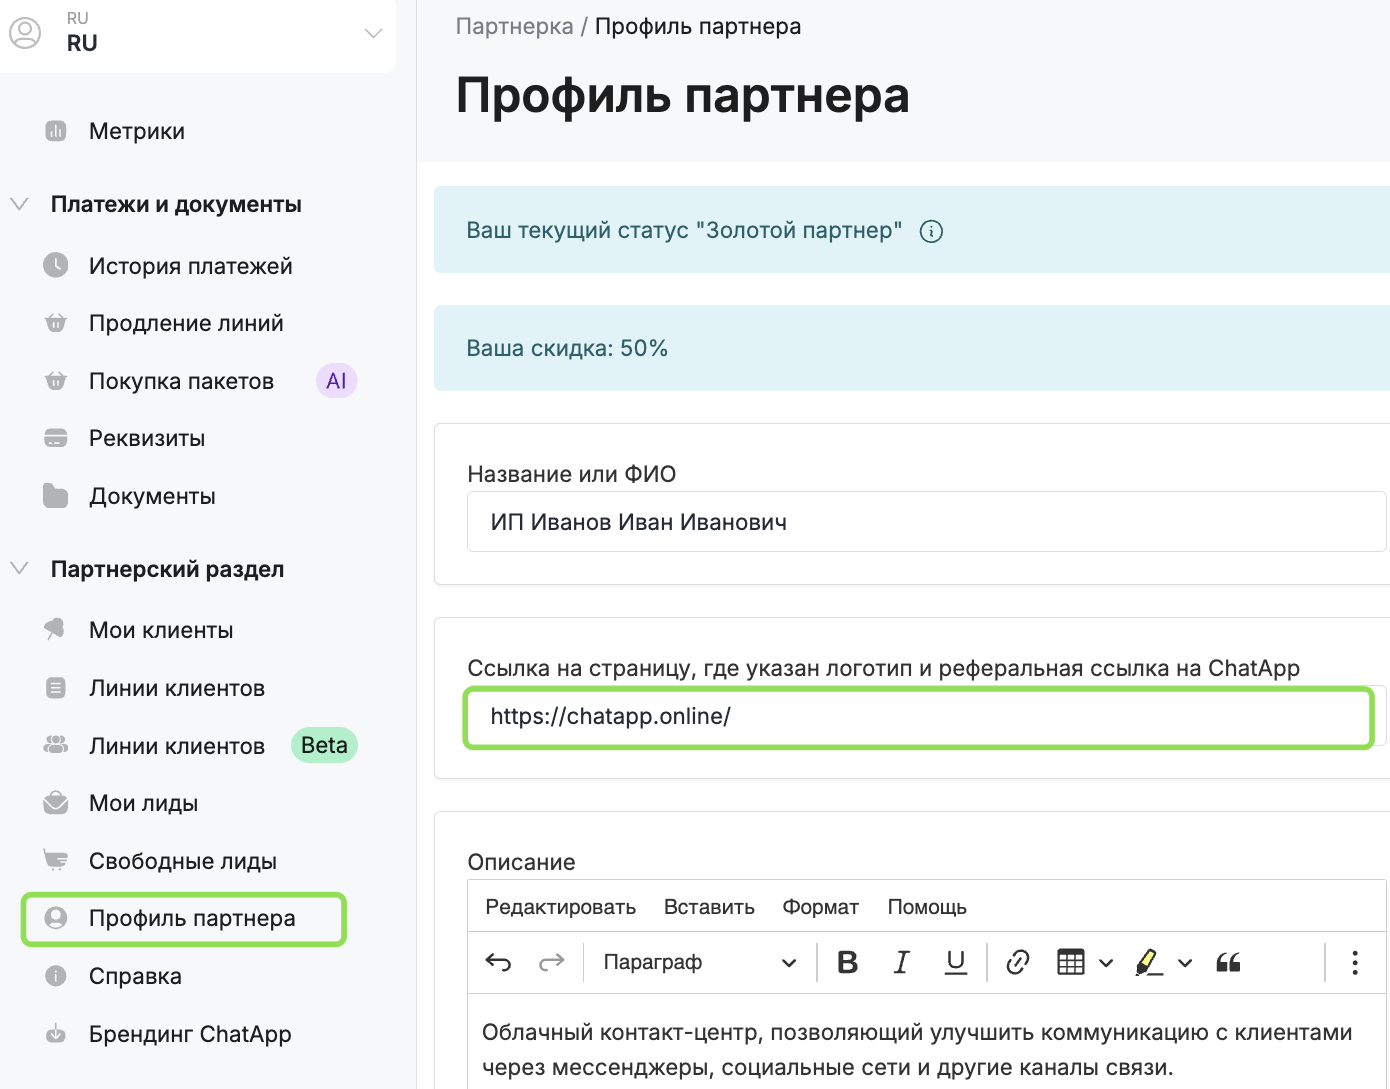Image resolution: width=1390 pixels, height=1089 pixels.
Task: Click the insert link icon
Action: click(x=1017, y=962)
